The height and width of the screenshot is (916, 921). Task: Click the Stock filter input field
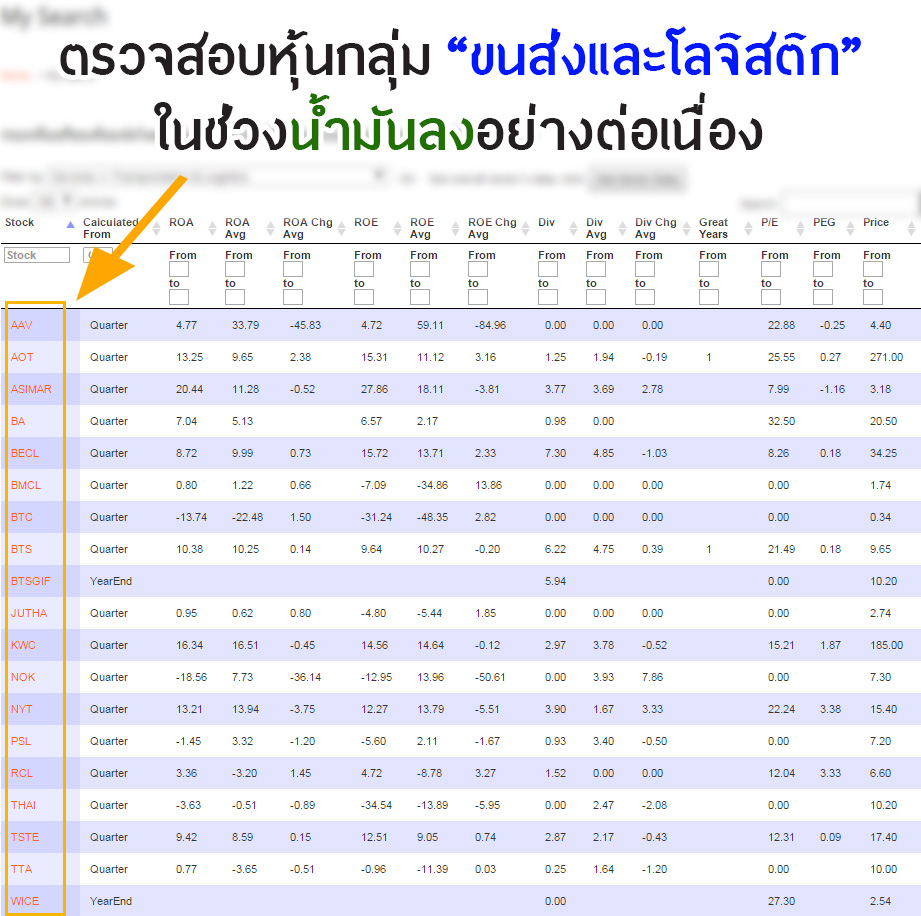click(x=37, y=255)
